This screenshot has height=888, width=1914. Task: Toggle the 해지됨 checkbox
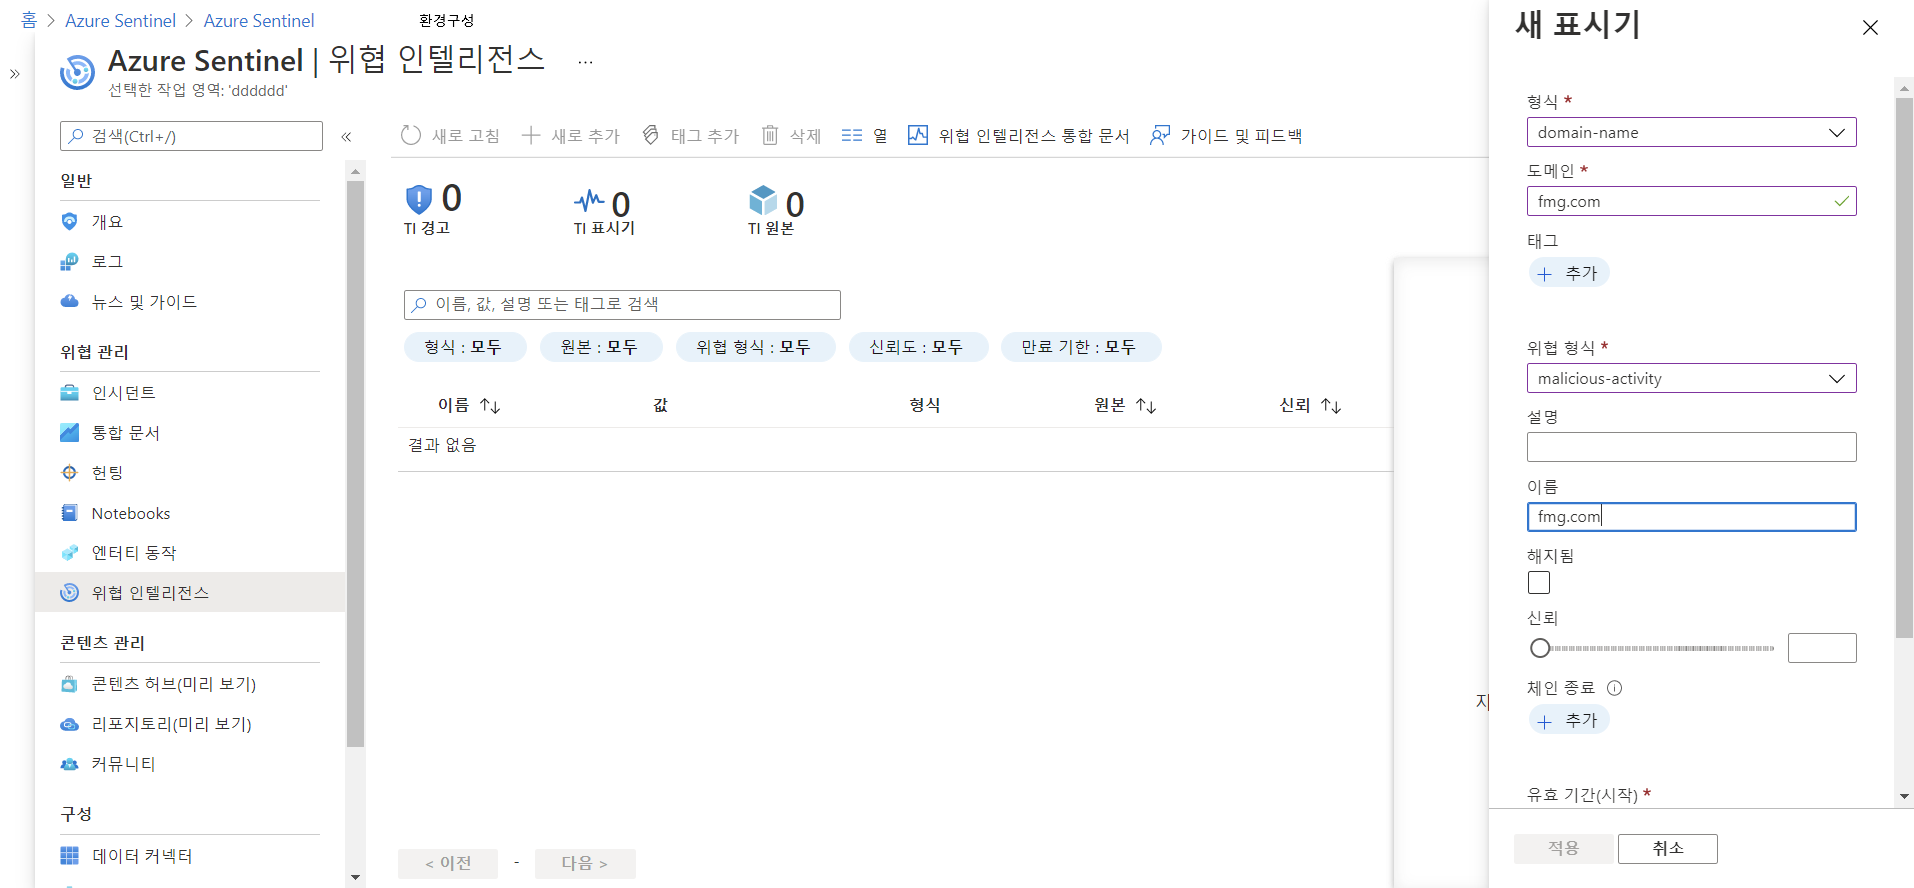[1539, 582]
